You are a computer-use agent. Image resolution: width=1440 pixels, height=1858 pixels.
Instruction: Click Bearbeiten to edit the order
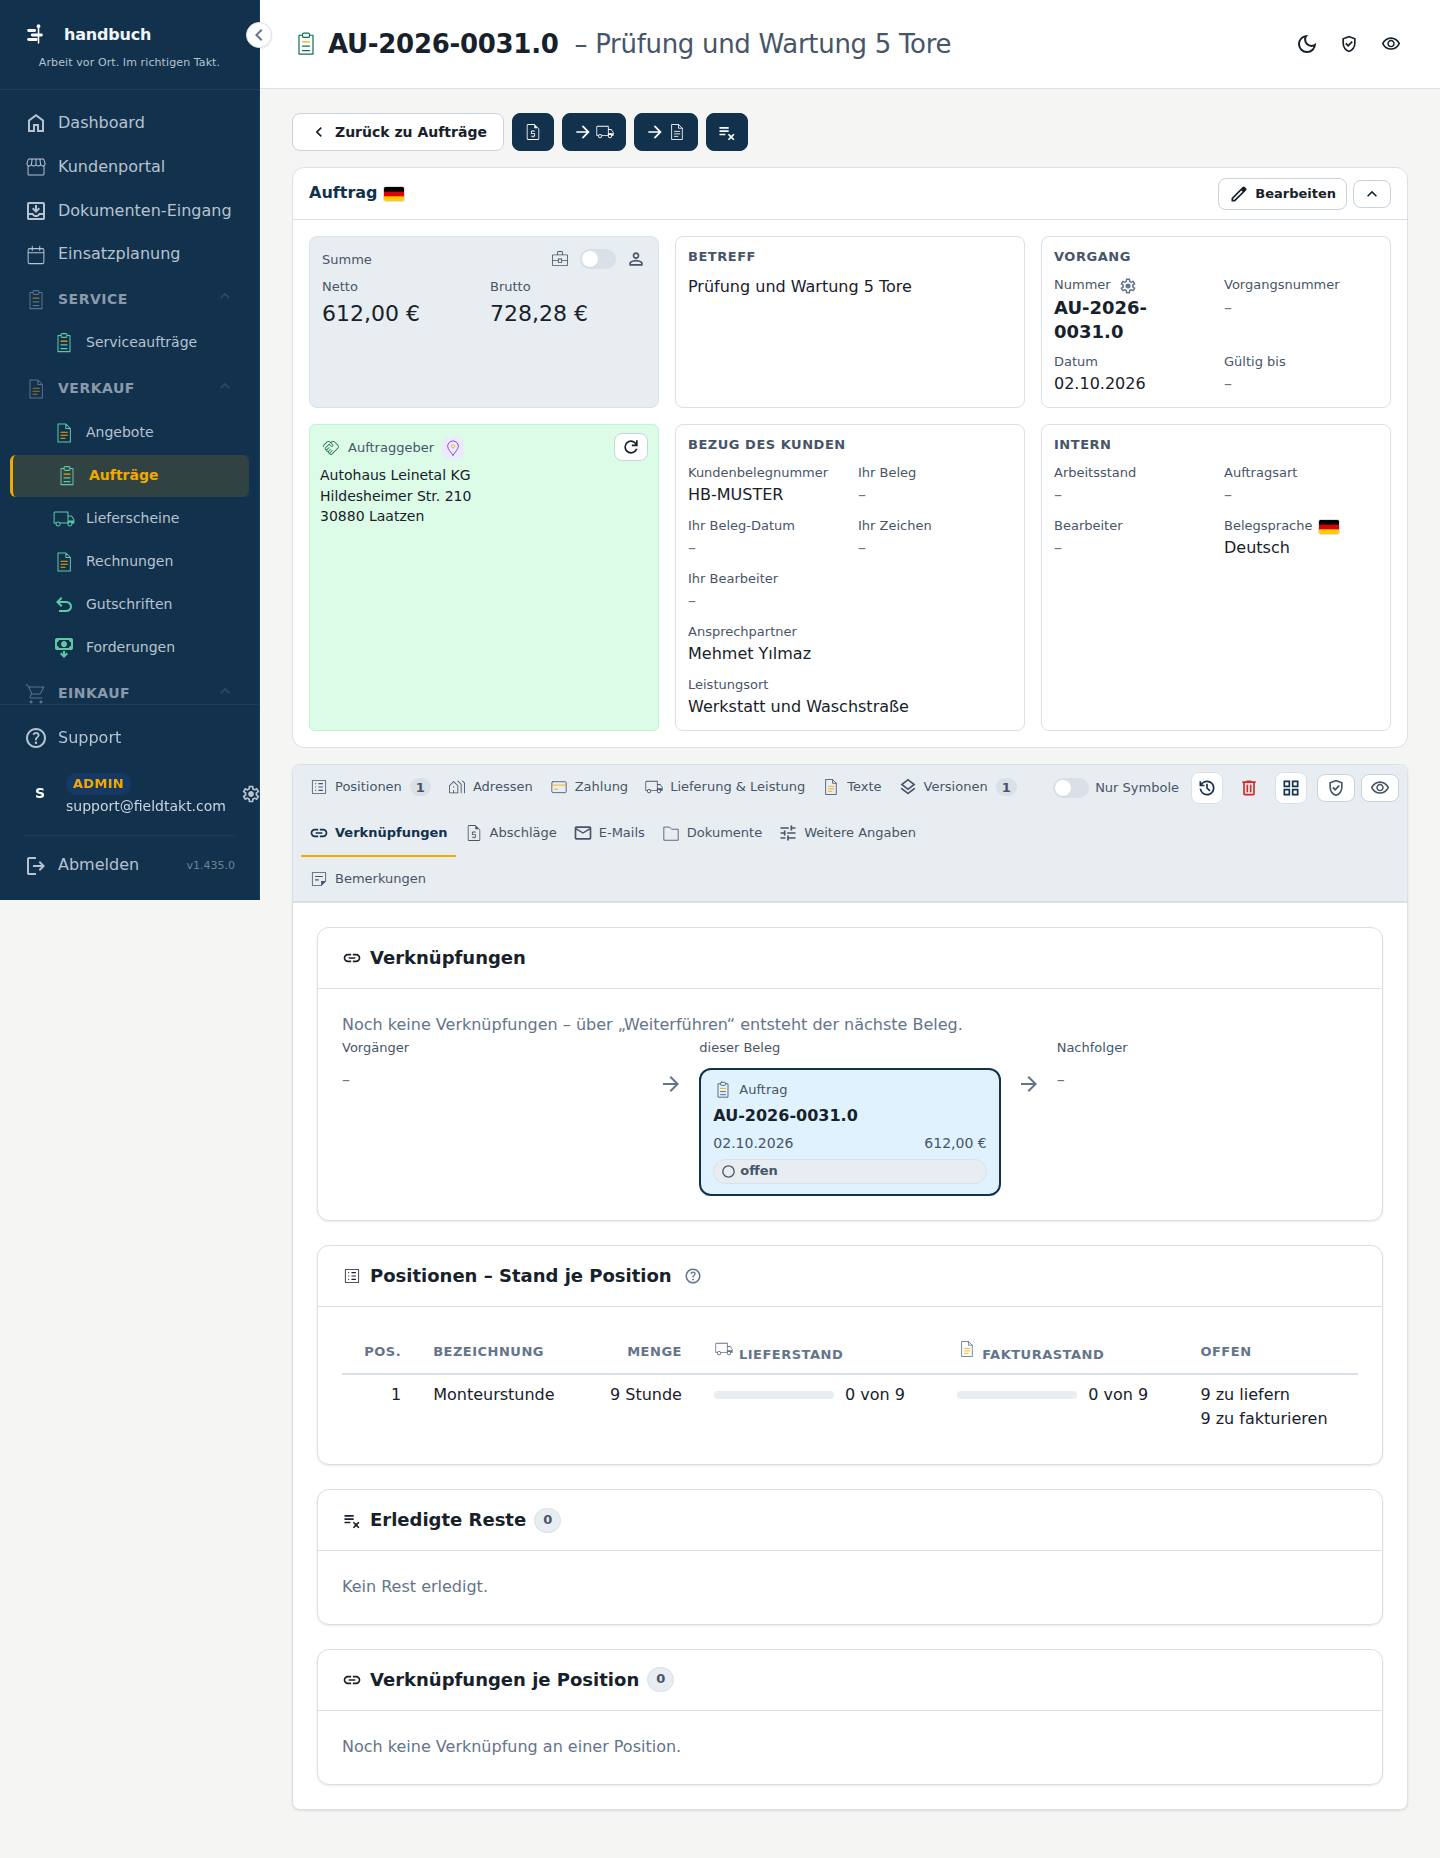coord(1282,194)
